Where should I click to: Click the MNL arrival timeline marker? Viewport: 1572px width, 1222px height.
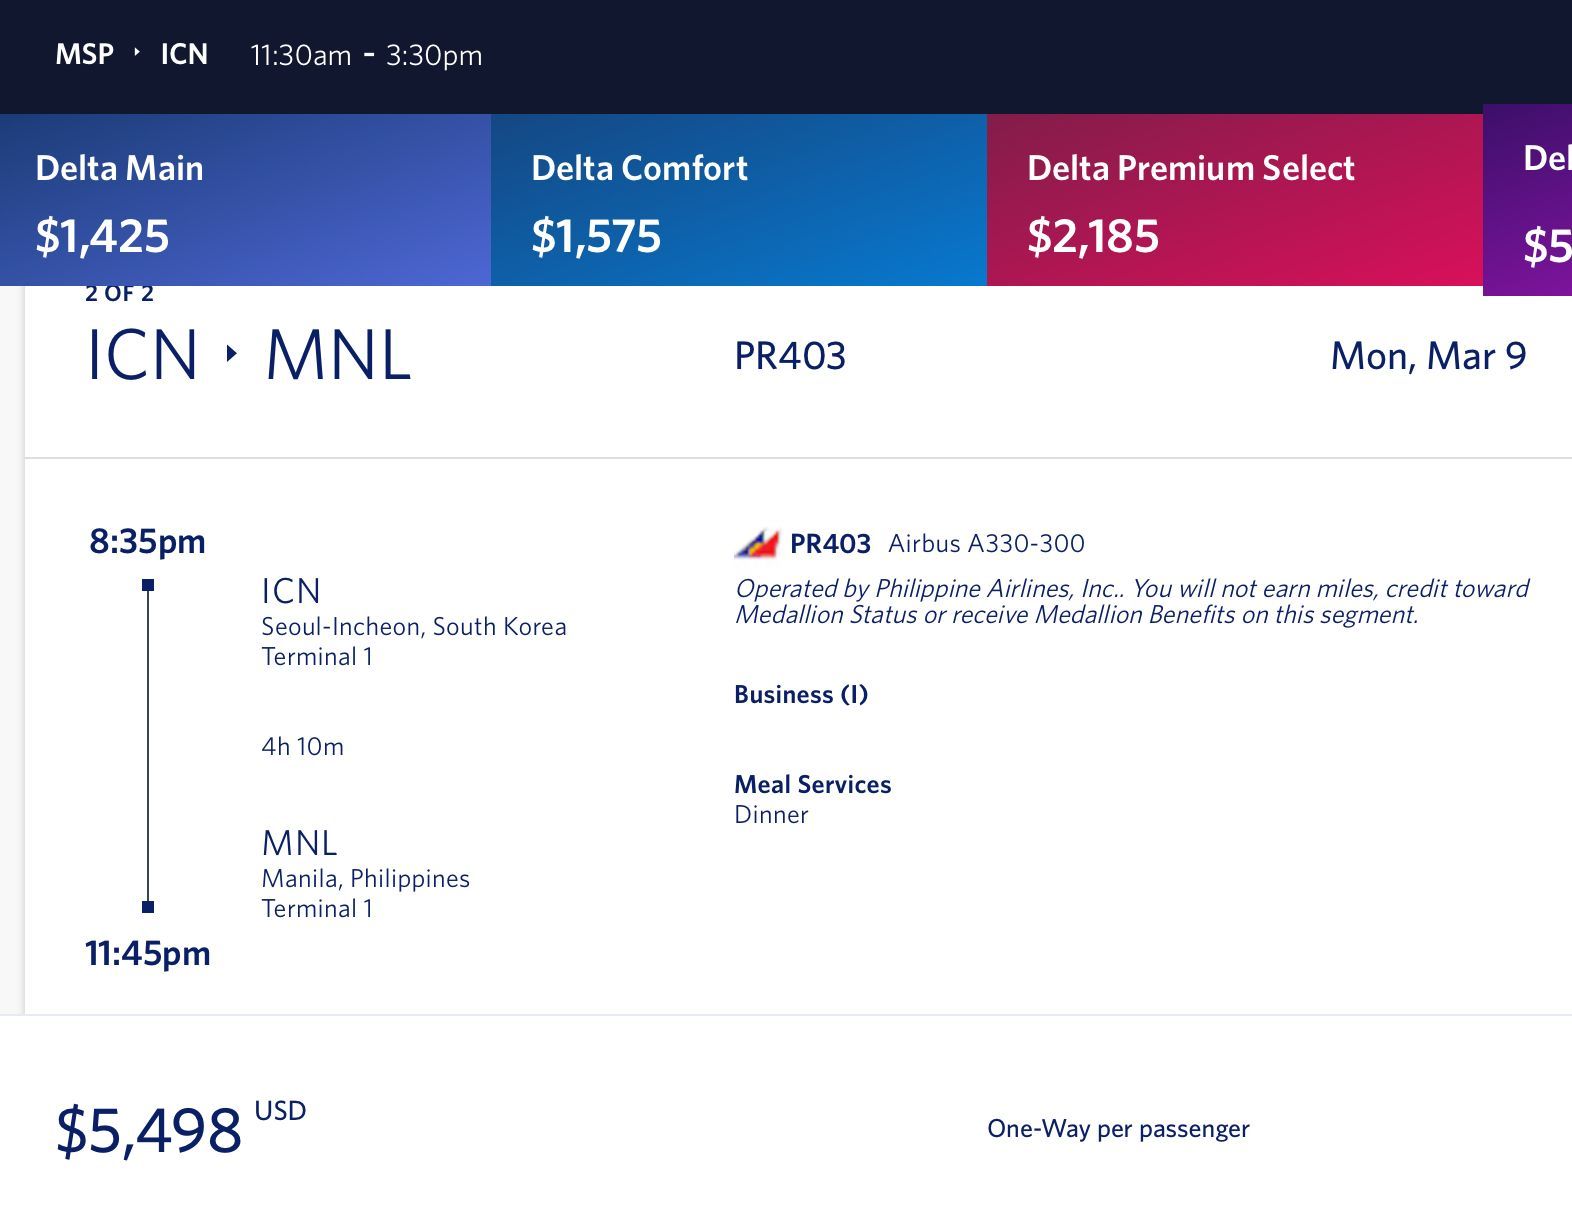[148, 907]
